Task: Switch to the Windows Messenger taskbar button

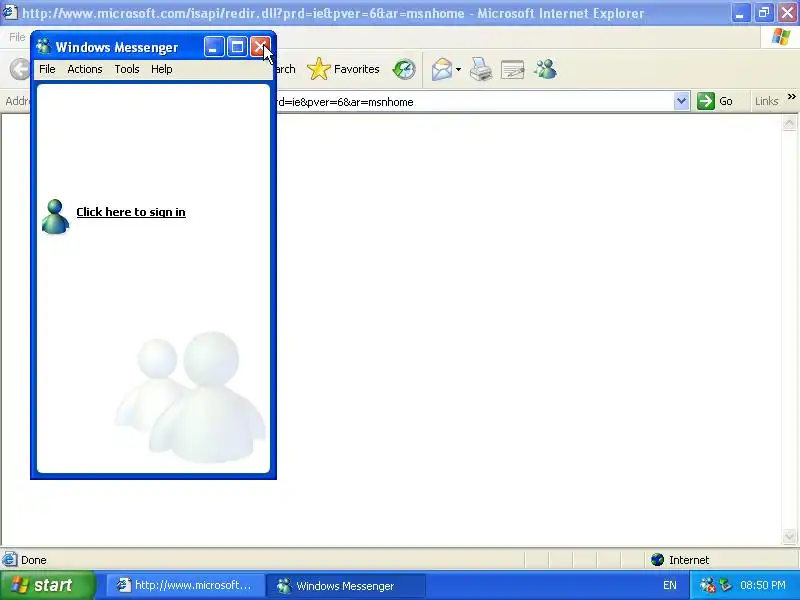Action: tap(345, 585)
